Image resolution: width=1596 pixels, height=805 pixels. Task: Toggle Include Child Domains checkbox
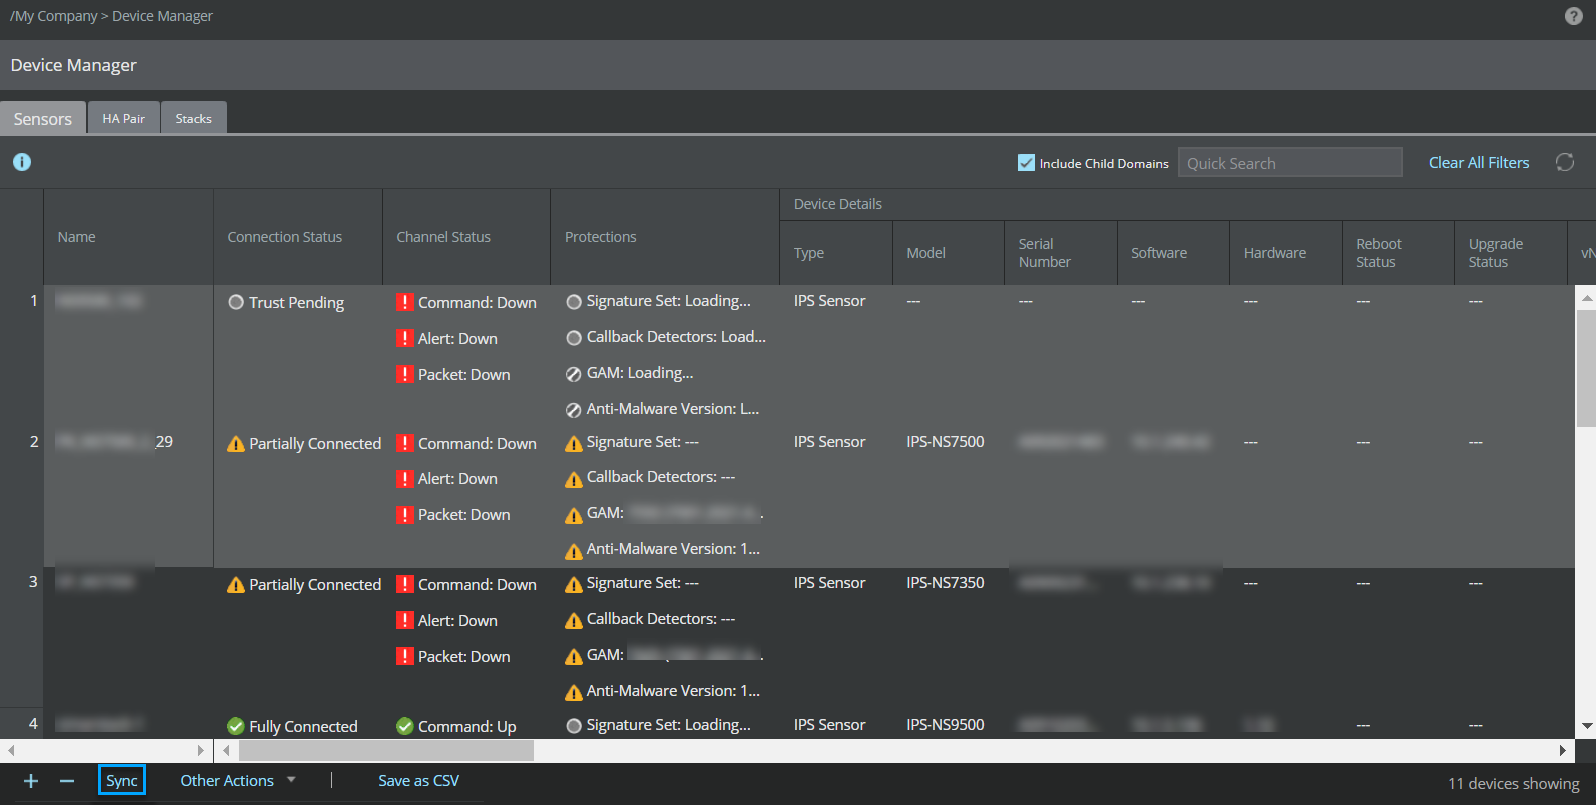coord(1026,163)
